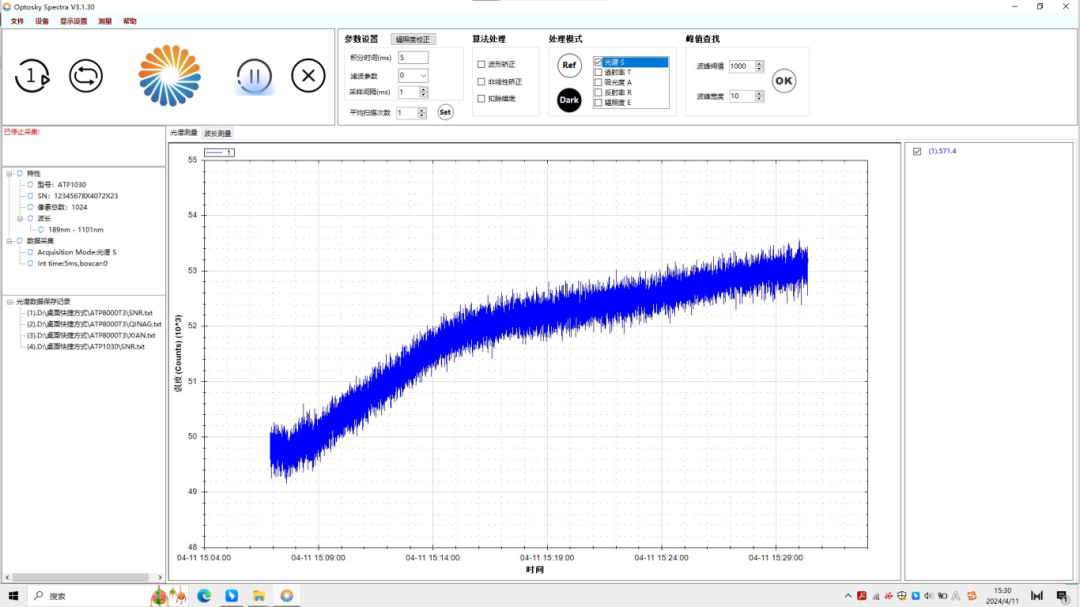The height and width of the screenshot is (607, 1080).
Task: Collapse the 特性 tree node
Action: tap(10, 174)
